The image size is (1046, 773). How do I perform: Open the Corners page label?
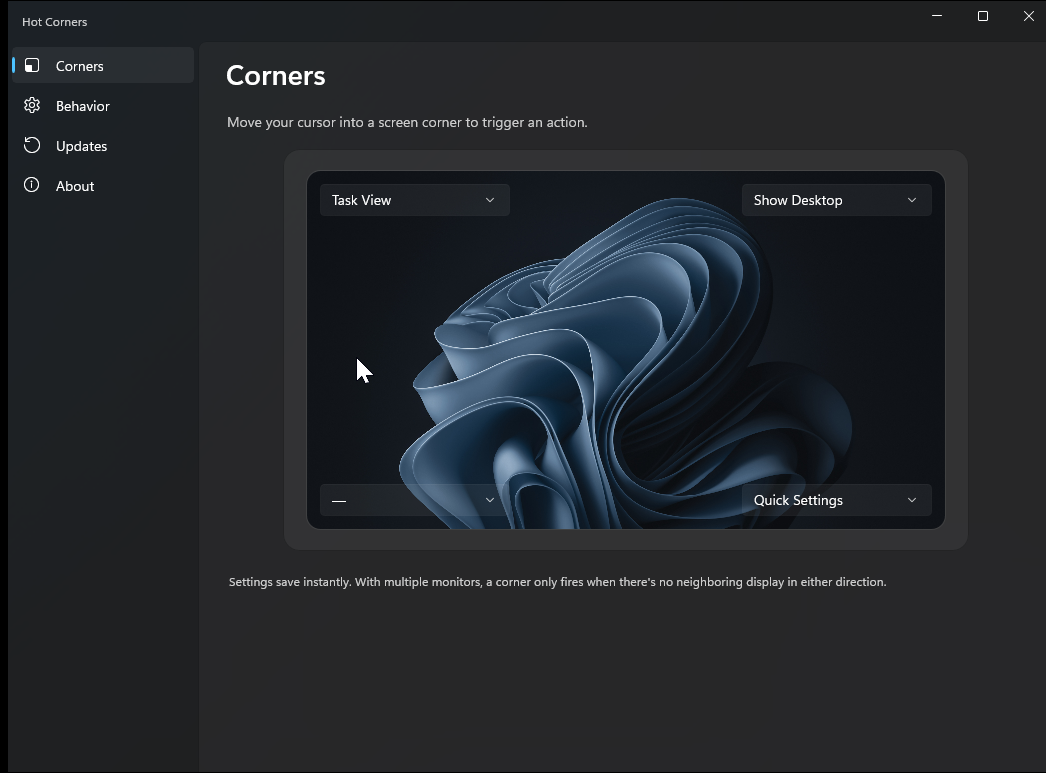[x=79, y=66]
